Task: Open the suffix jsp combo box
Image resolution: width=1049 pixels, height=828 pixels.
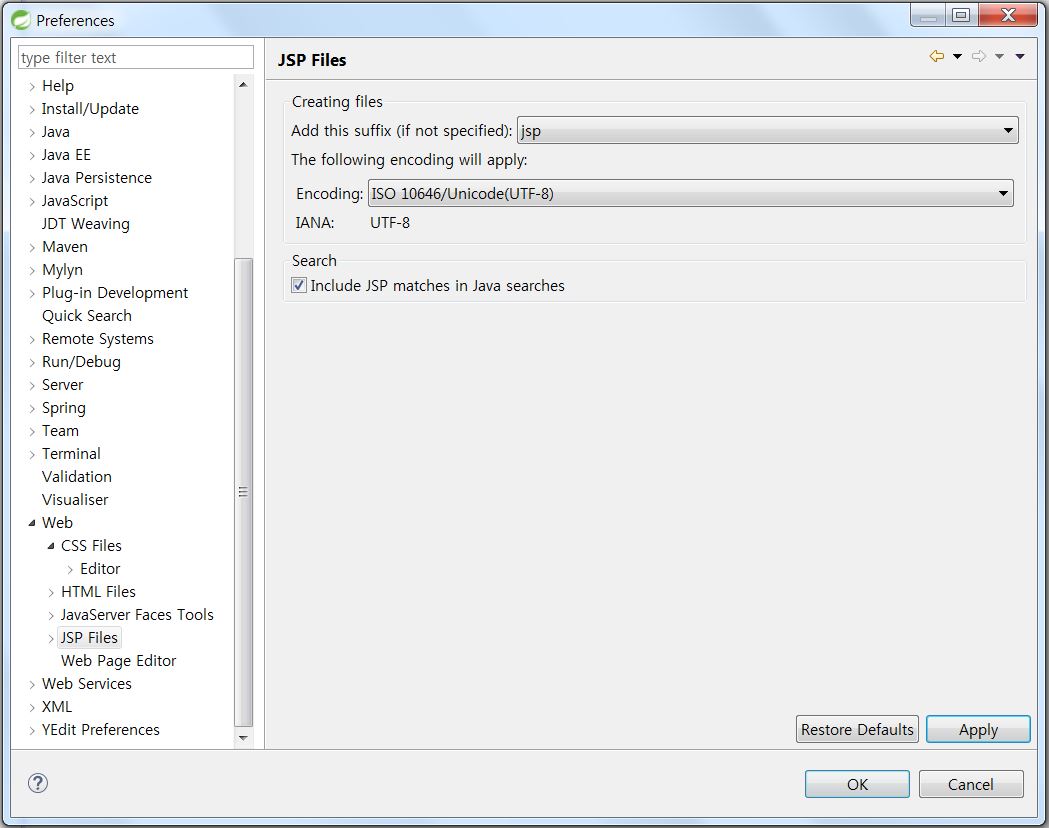Action: coord(767,130)
